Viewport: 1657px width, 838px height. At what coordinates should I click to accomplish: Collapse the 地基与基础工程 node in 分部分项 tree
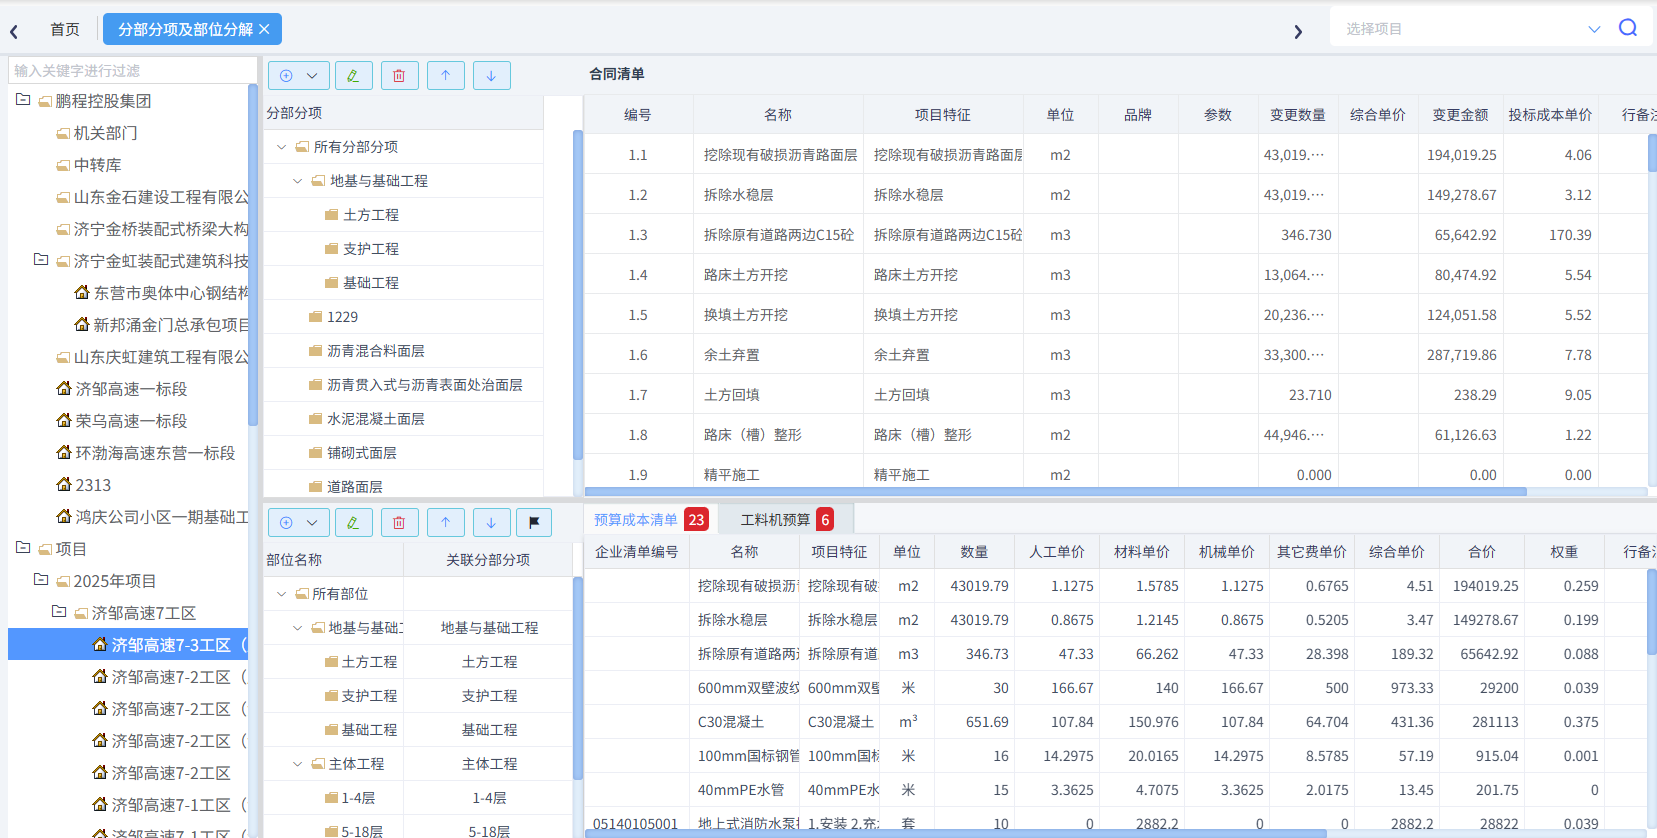click(x=297, y=181)
